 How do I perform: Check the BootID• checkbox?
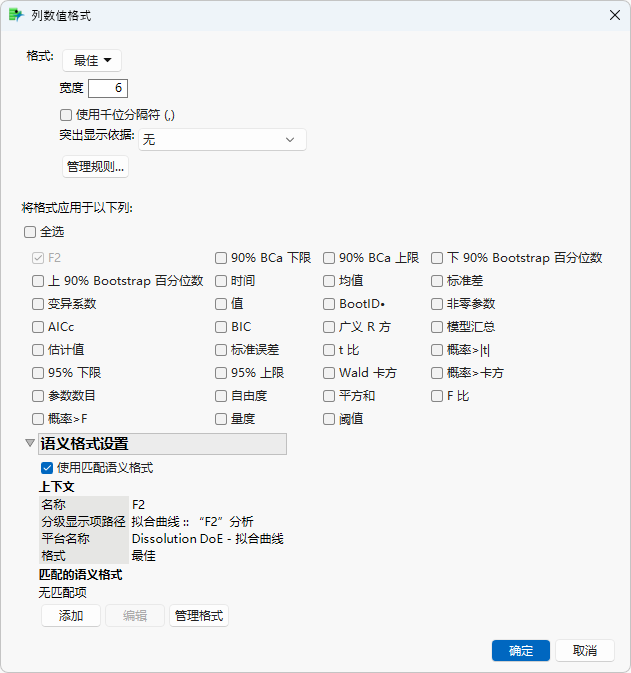(329, 304)
